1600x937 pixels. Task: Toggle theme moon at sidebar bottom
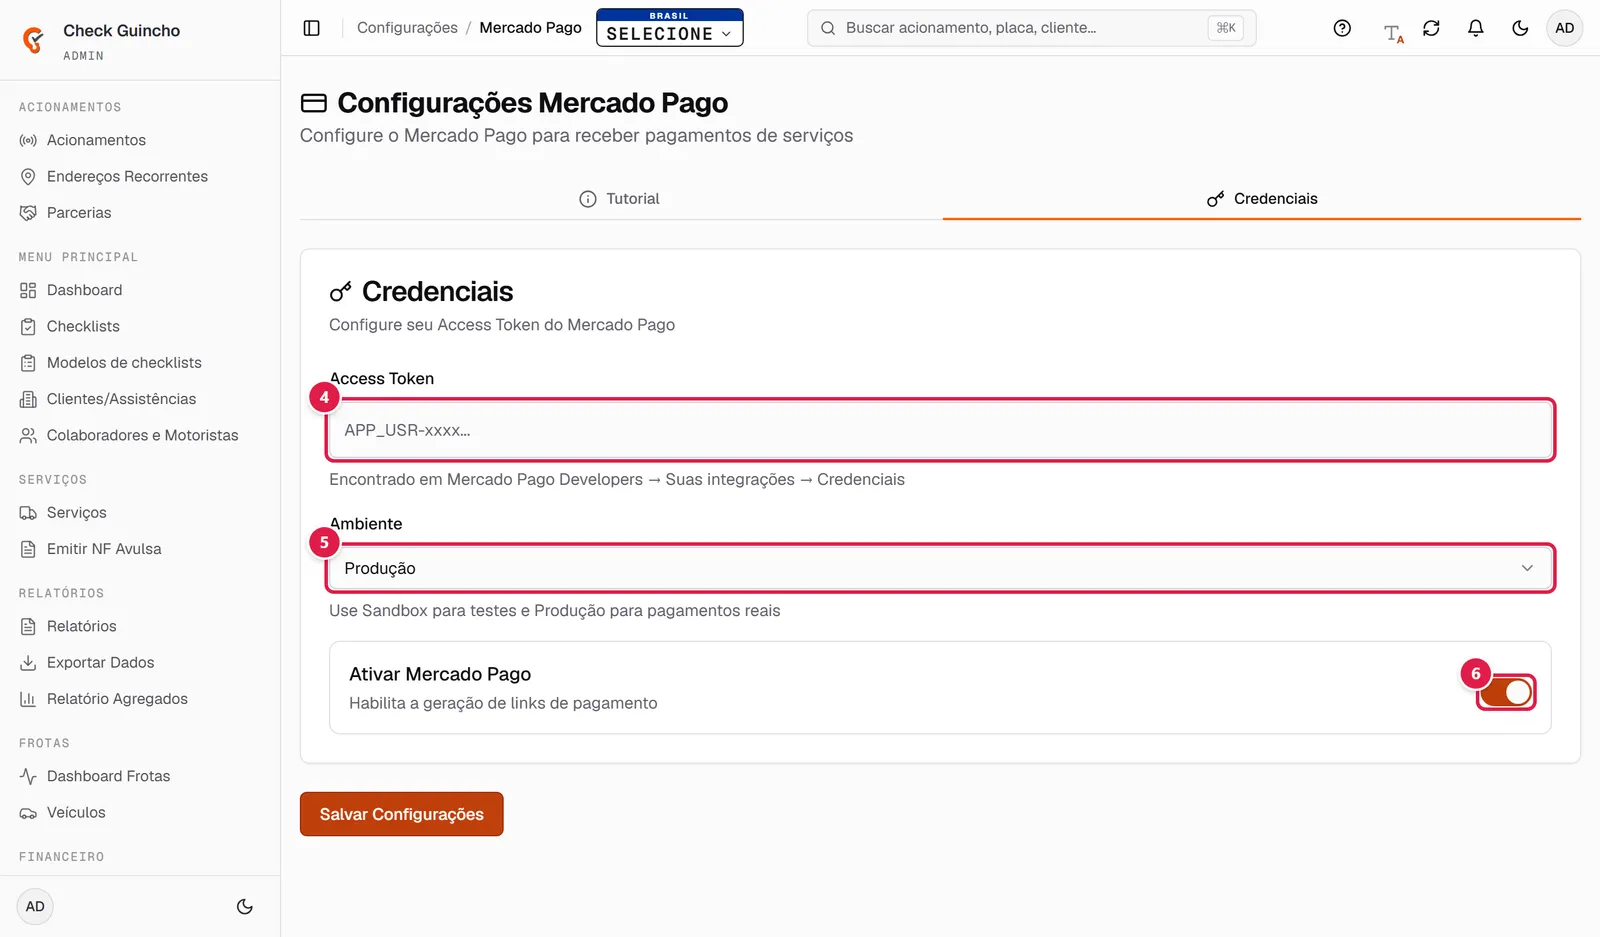tap(245, 907)
